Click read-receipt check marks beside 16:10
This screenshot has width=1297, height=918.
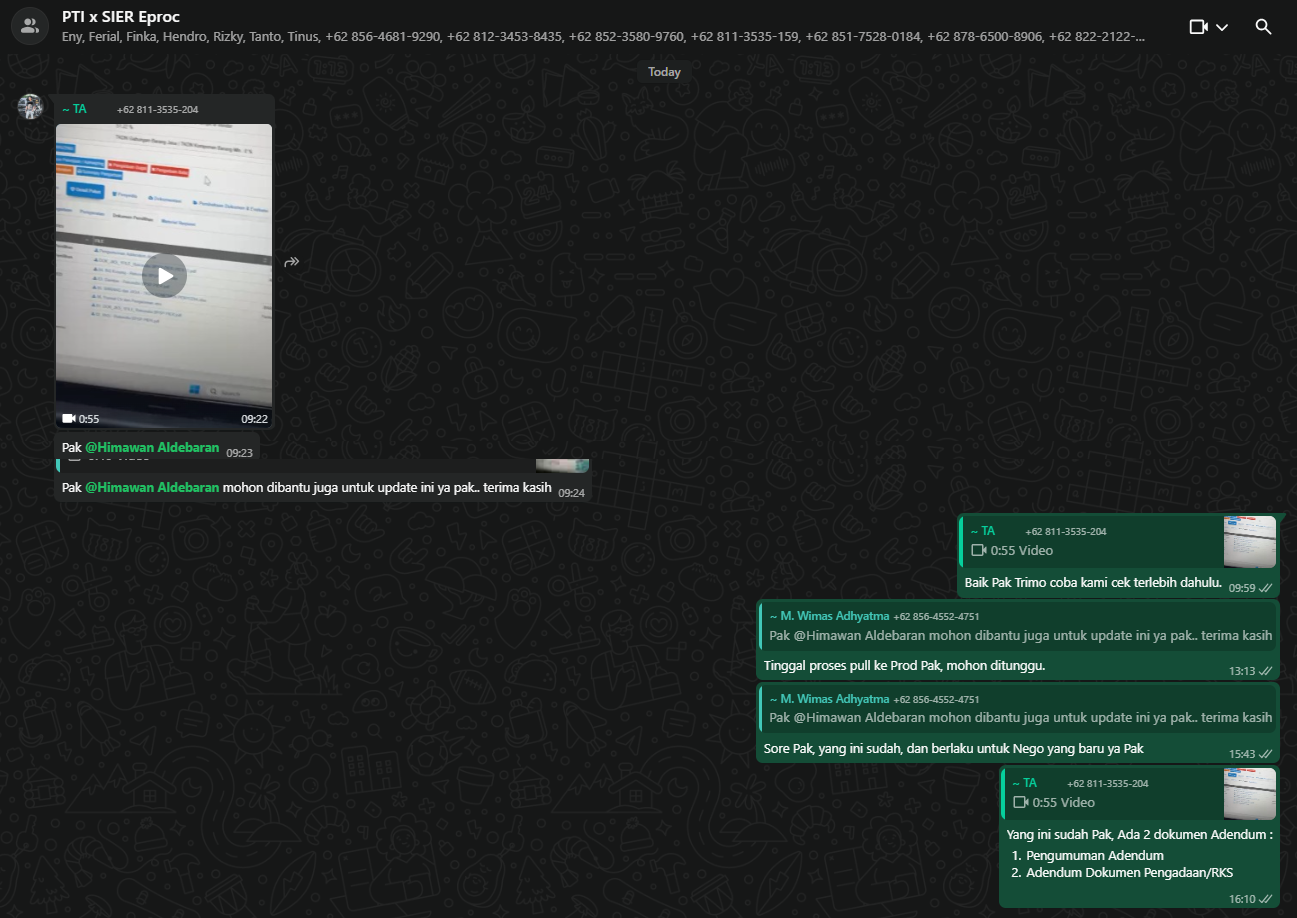1266,899
